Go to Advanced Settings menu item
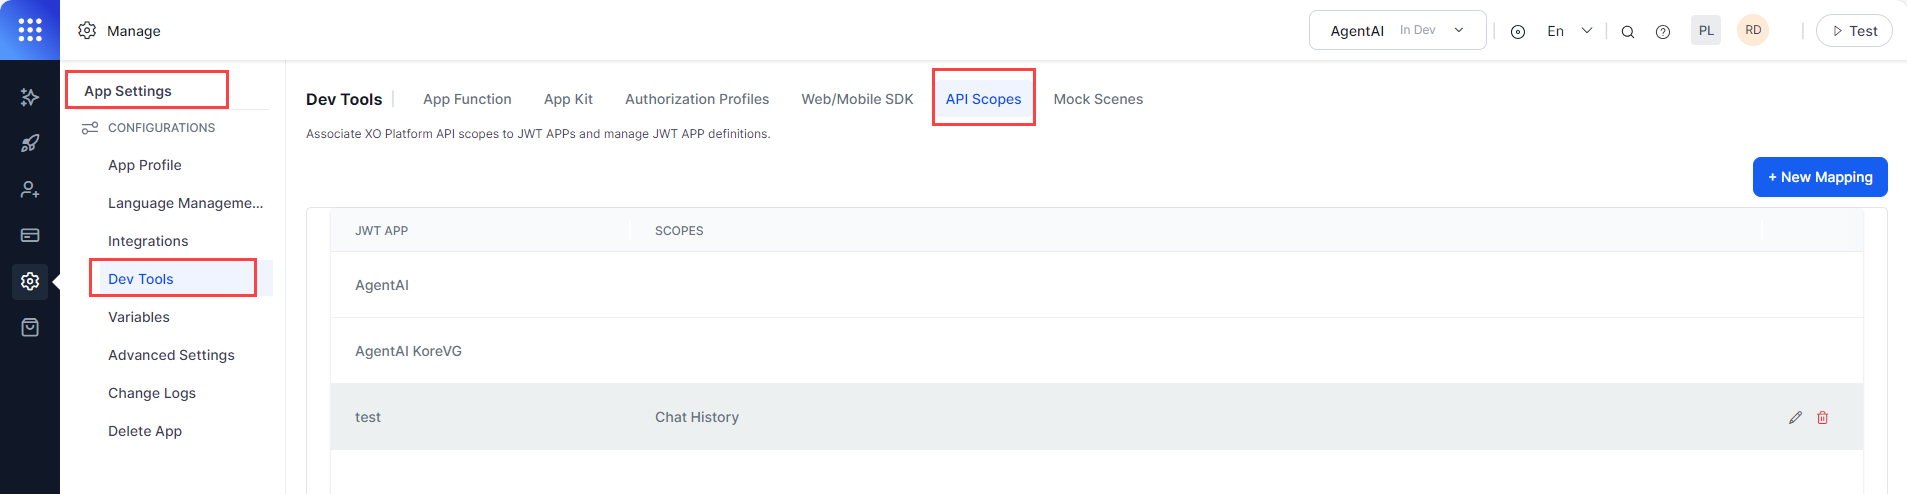 pos(171,355)
